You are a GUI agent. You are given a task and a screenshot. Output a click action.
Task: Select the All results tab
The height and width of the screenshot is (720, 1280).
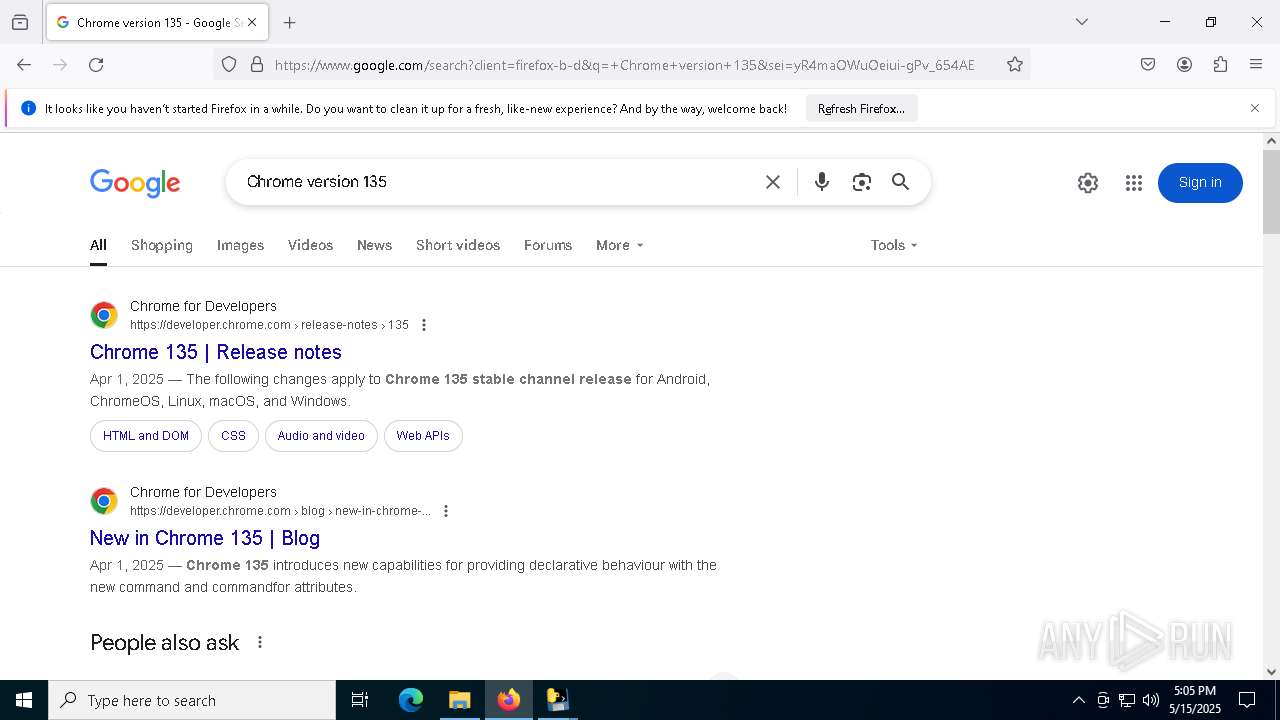coord(98,245)
